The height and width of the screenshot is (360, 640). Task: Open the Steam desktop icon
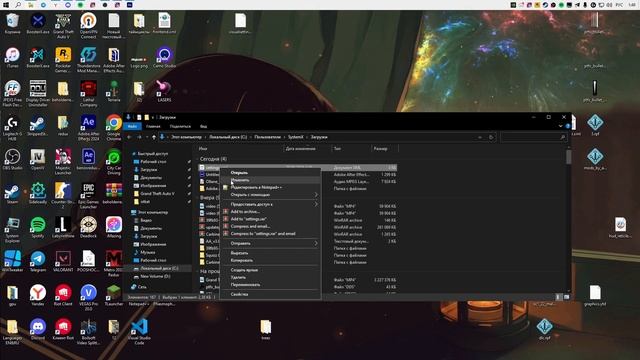tap(12, 194)
